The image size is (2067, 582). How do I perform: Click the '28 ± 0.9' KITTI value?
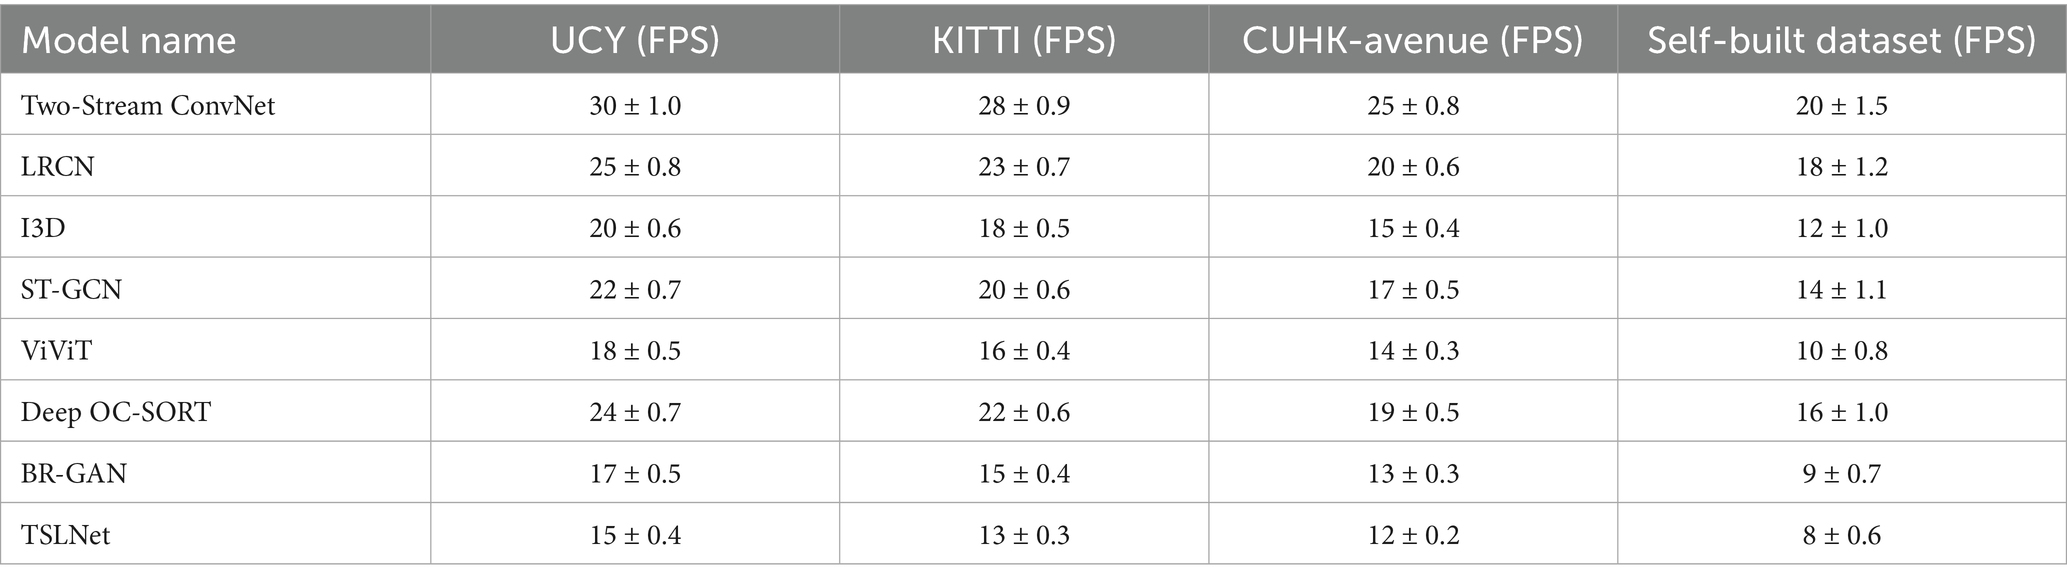click(1024, 105)
